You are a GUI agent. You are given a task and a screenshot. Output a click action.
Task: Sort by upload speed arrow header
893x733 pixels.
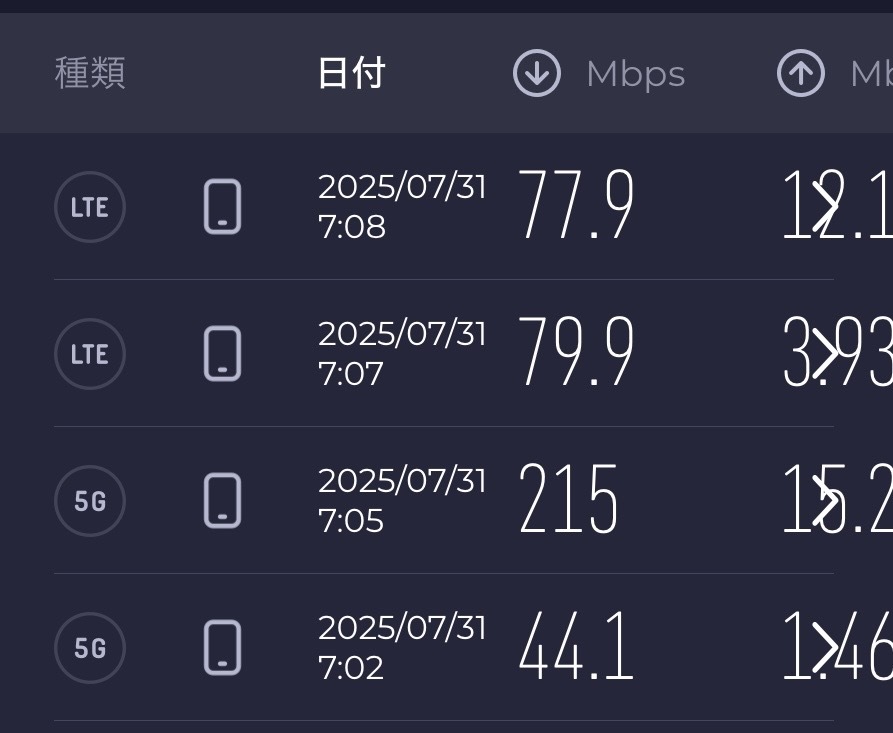[801, 74]
